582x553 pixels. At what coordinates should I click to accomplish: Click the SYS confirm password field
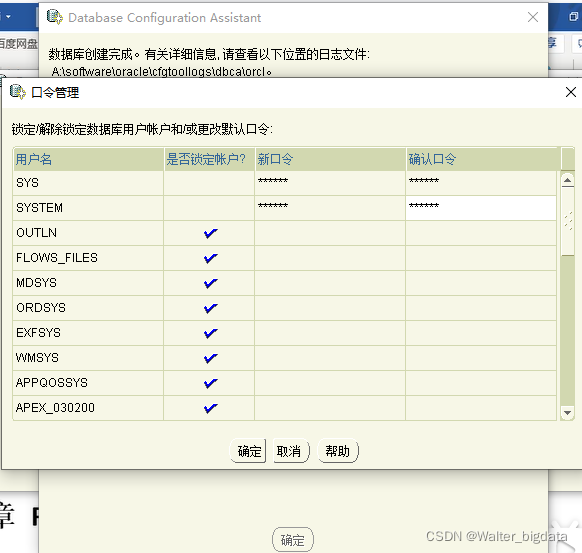[x=481, y=183]
